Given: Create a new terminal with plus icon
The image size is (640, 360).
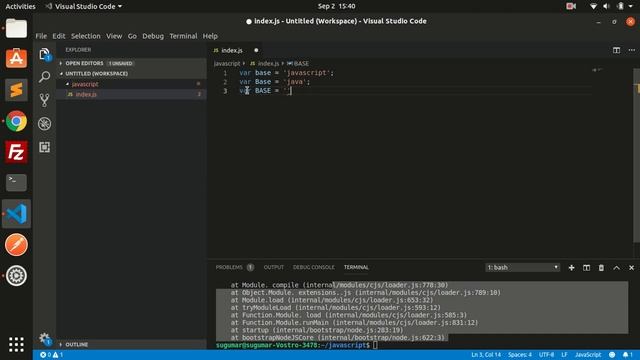Looking at the screenshot, I should pyautogui.click(x=571, y=268).
